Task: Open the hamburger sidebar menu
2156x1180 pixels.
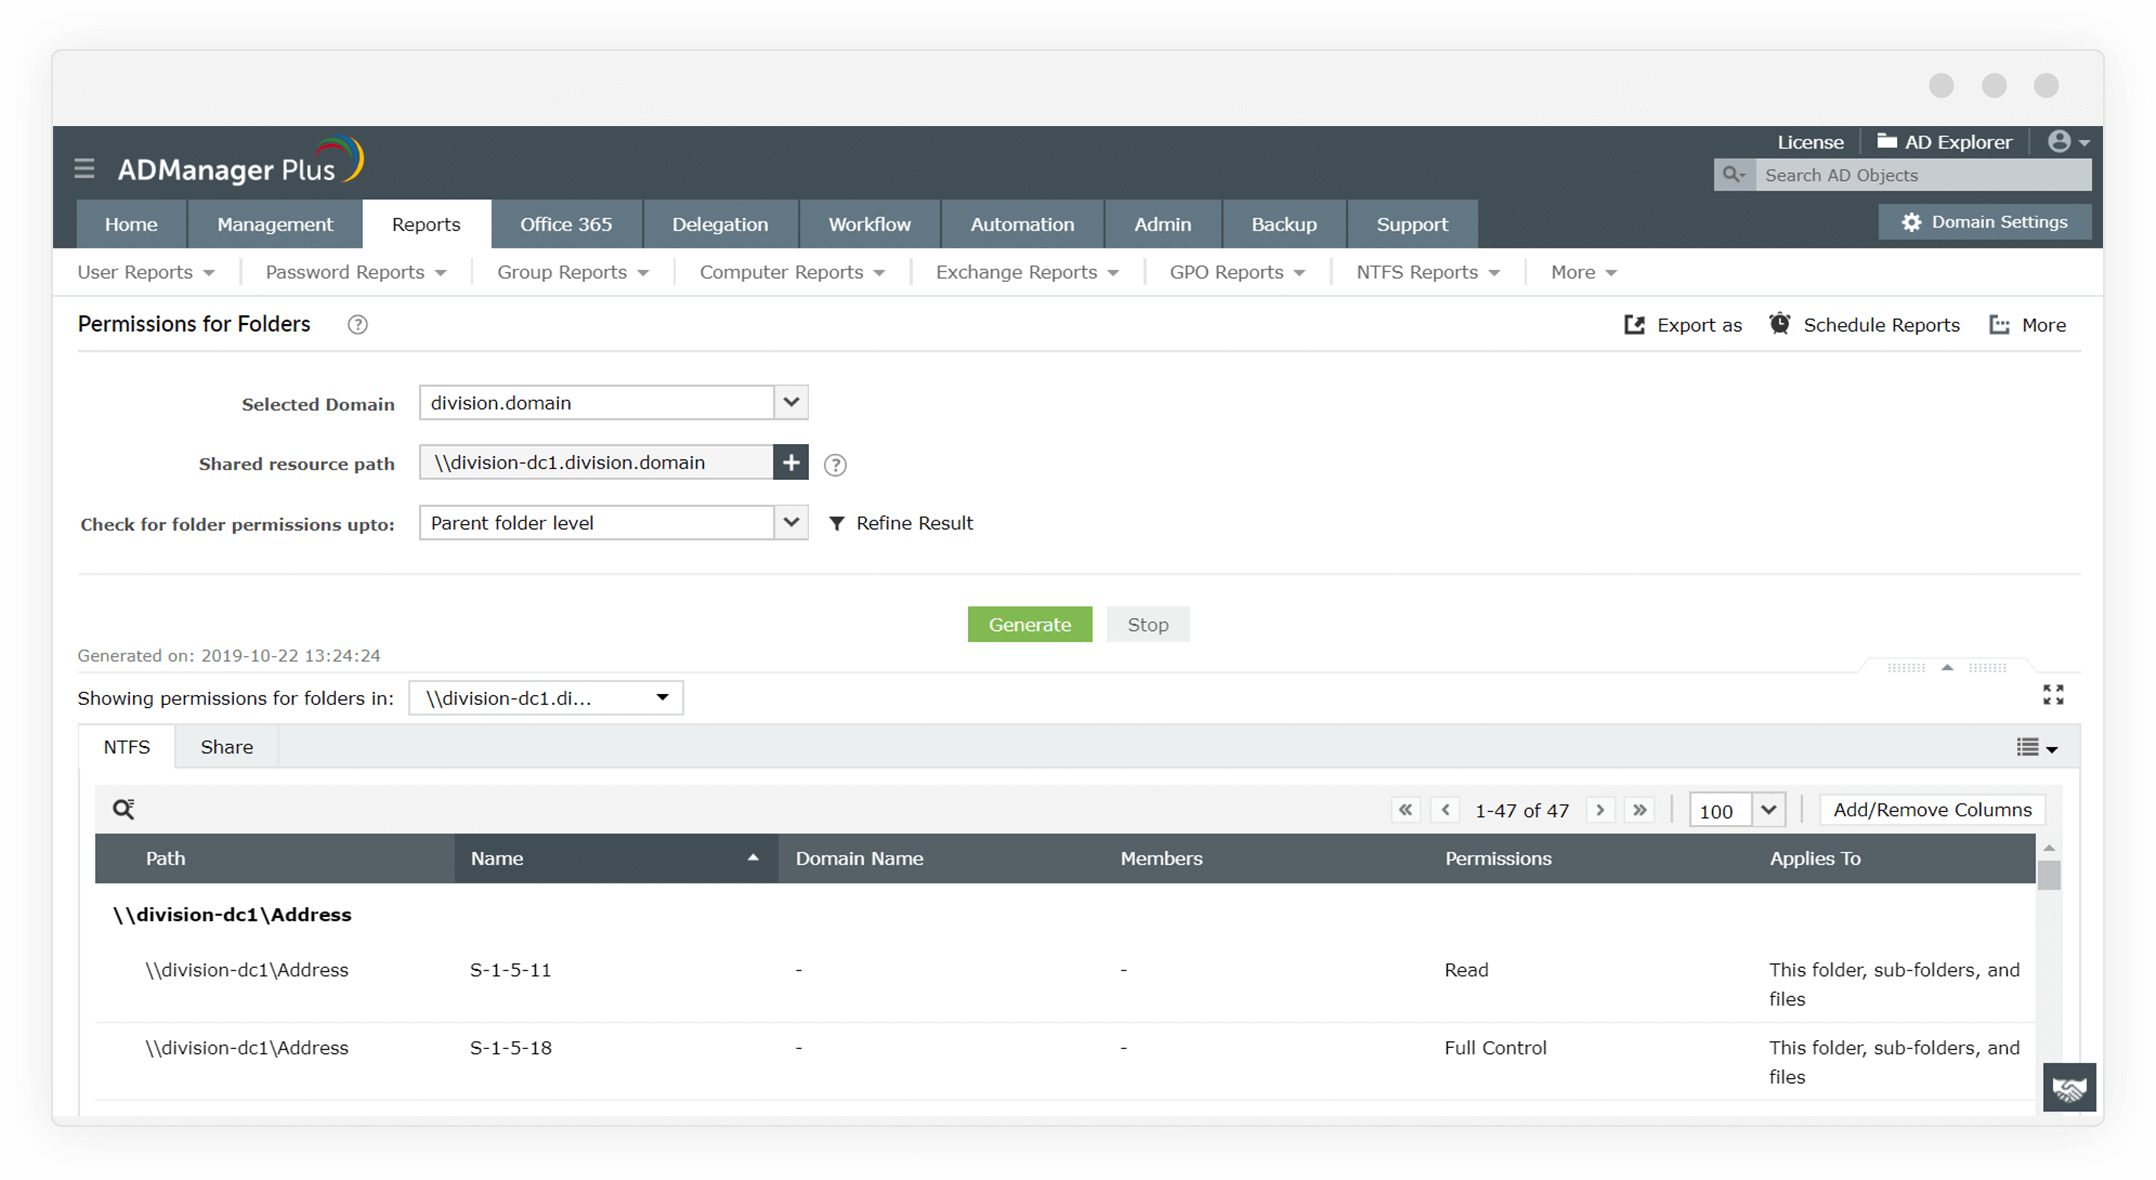Action: (x=84, y=168)
